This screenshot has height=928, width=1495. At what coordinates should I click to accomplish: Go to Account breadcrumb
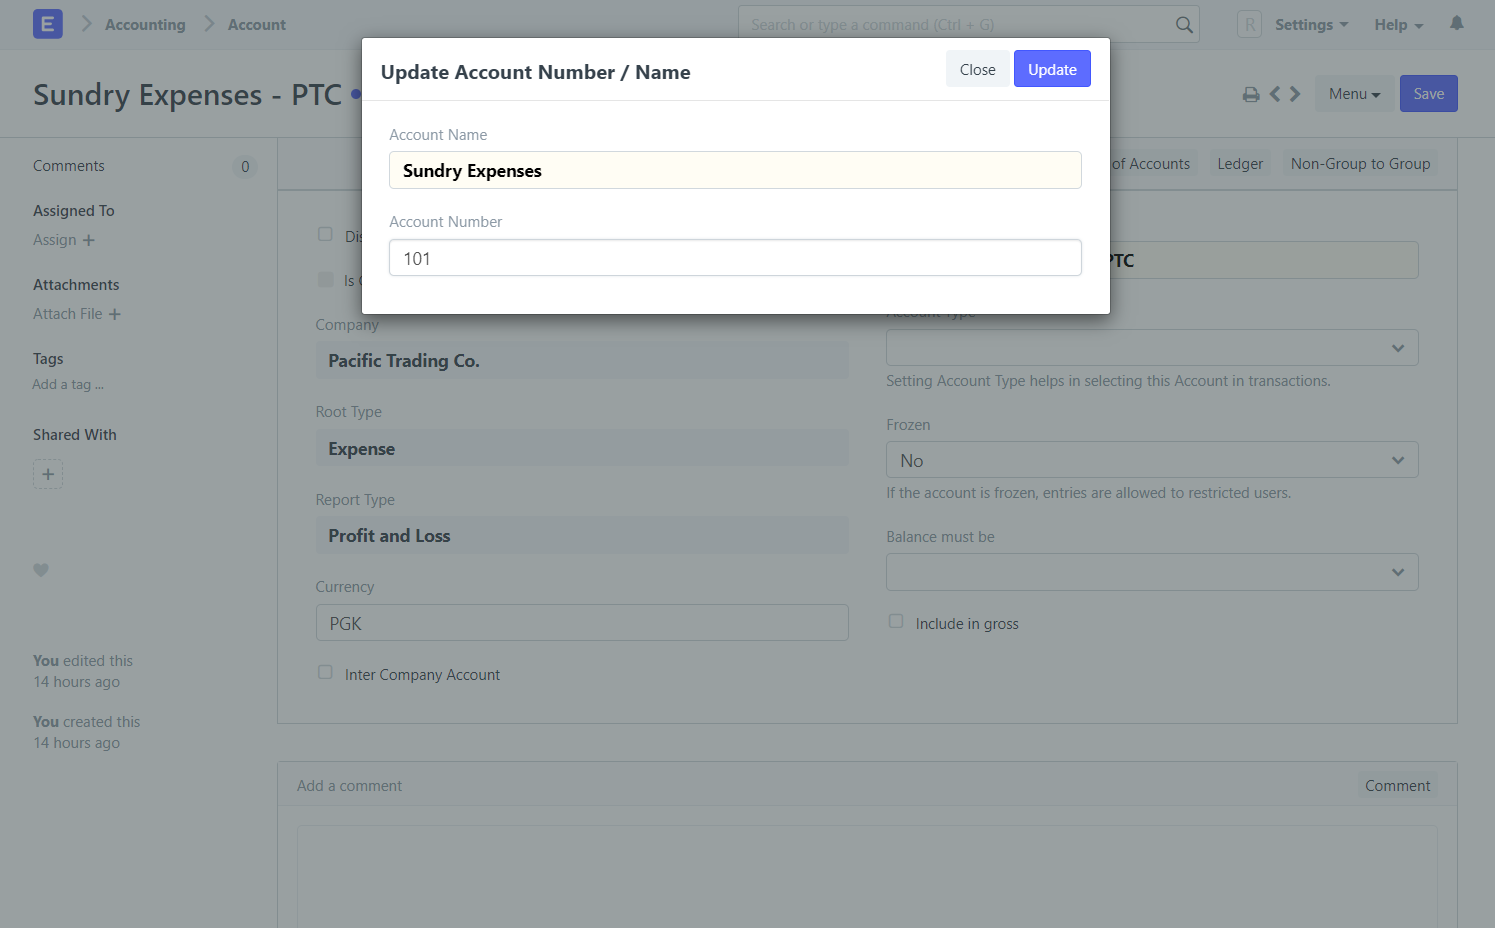pyautogui.click(x=257, y=25)
